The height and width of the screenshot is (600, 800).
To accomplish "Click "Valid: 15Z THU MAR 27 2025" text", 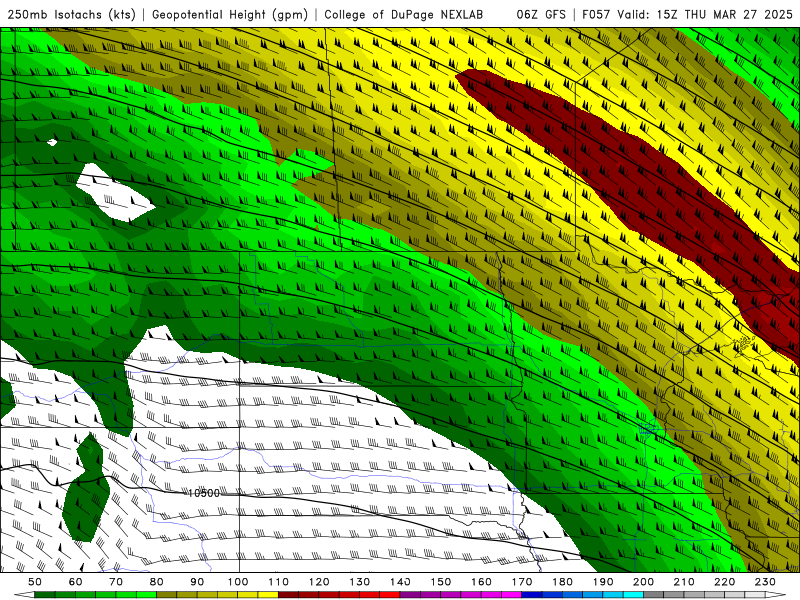I will tap(705, 14).
